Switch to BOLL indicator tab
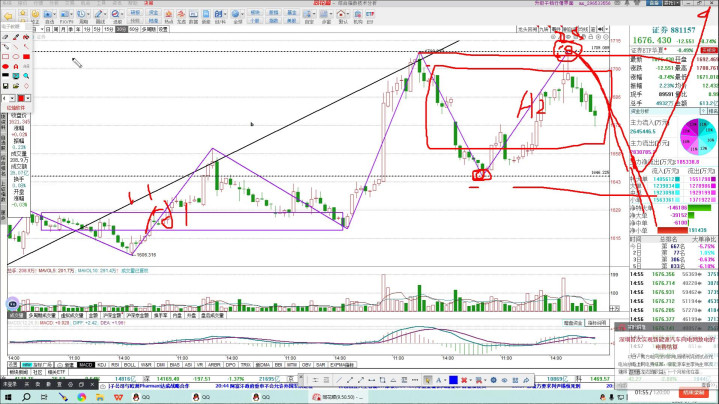The image size is (719, 404). (x=130, y=365)
